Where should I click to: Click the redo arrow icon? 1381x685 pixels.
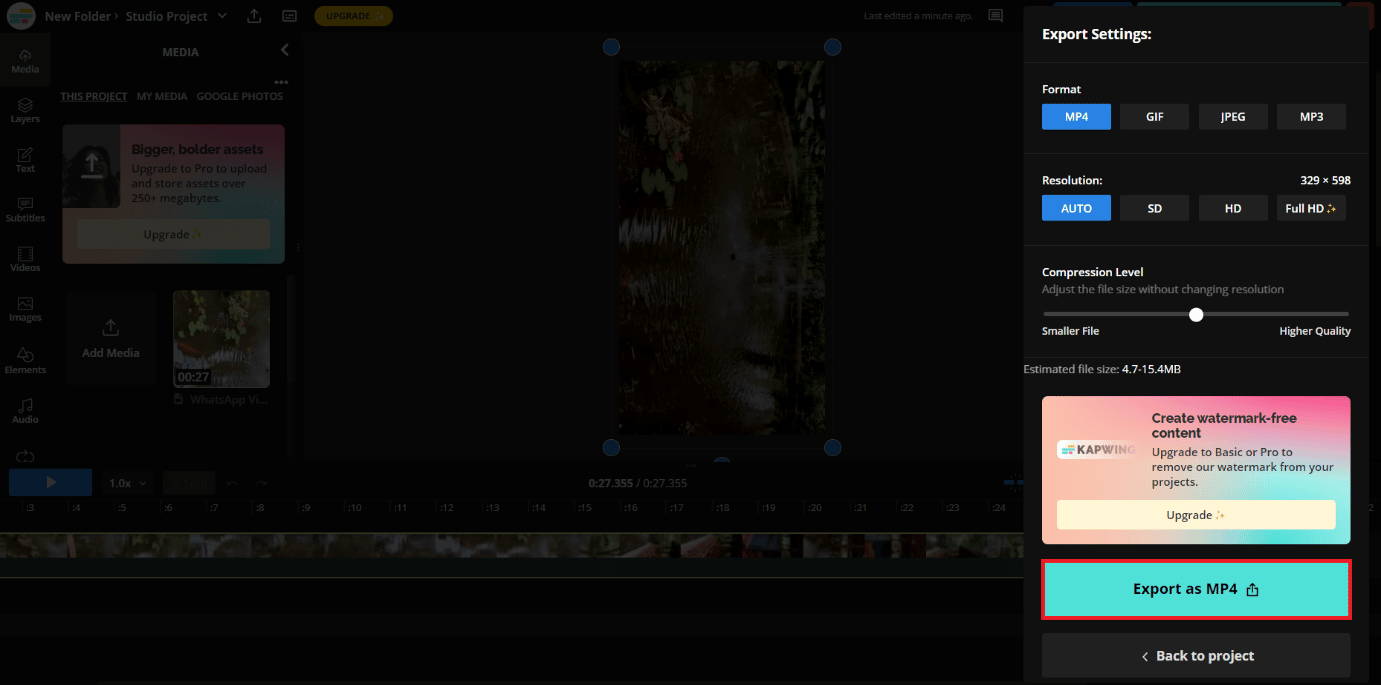pos(262,483)
